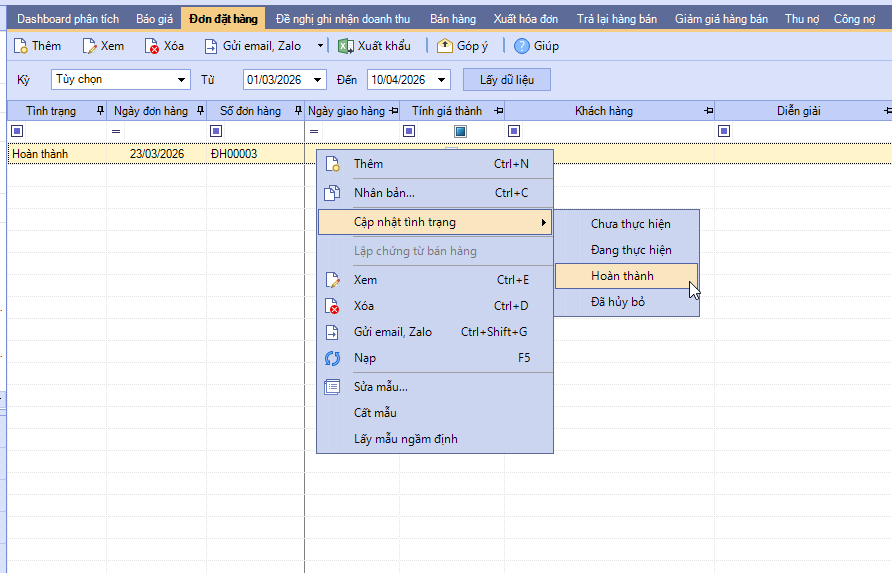Viewport: 892px width, 573px height.
Task: Click Gửi email, Zalo toolbar icon
Action: 211,46
